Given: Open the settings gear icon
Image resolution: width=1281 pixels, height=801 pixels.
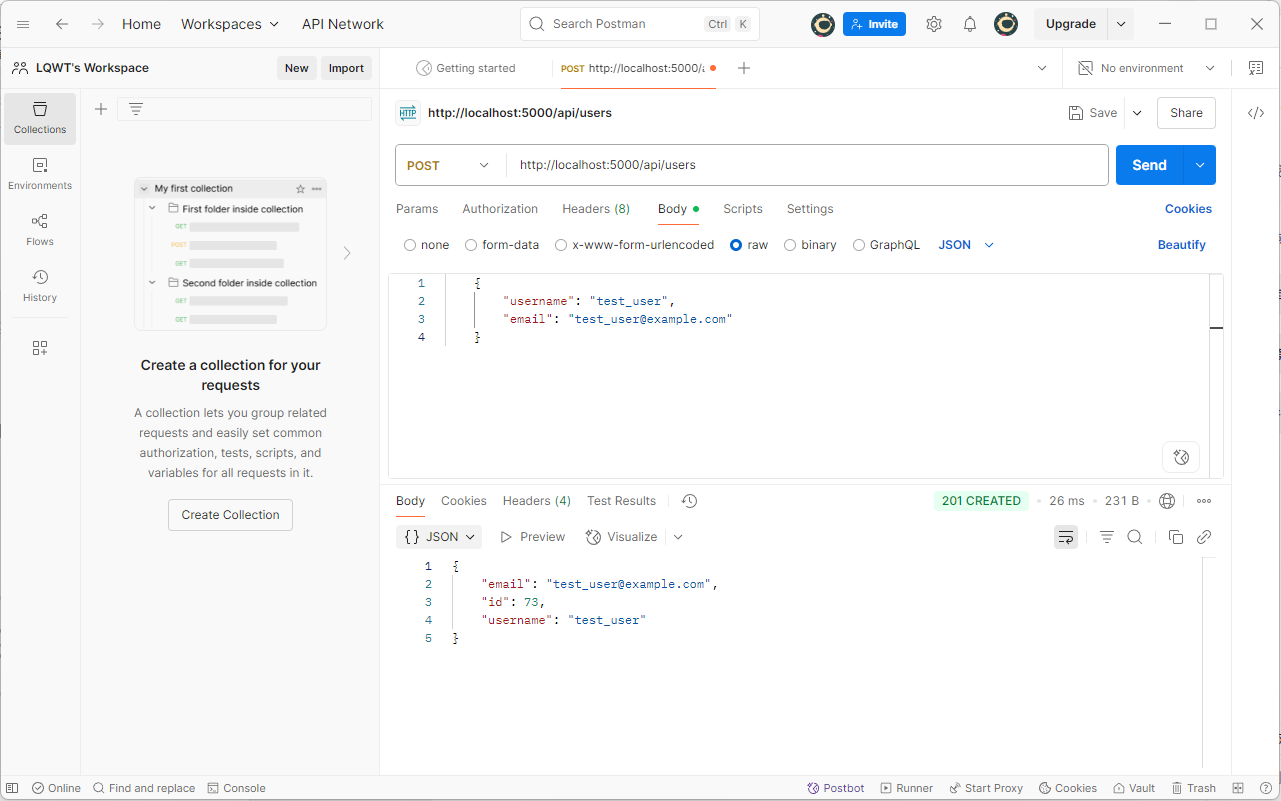Looking at the screenshot, I should (x=934, y=24).
